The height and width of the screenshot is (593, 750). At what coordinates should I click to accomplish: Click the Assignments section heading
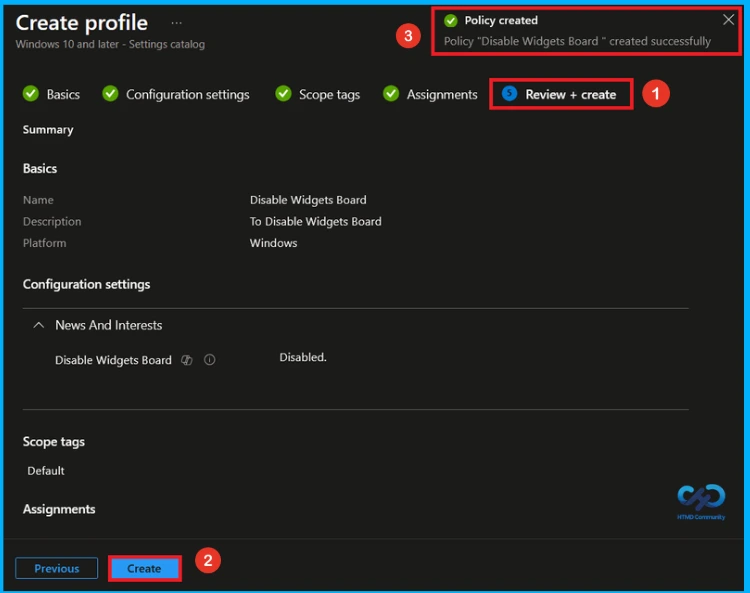click(59, 509)
